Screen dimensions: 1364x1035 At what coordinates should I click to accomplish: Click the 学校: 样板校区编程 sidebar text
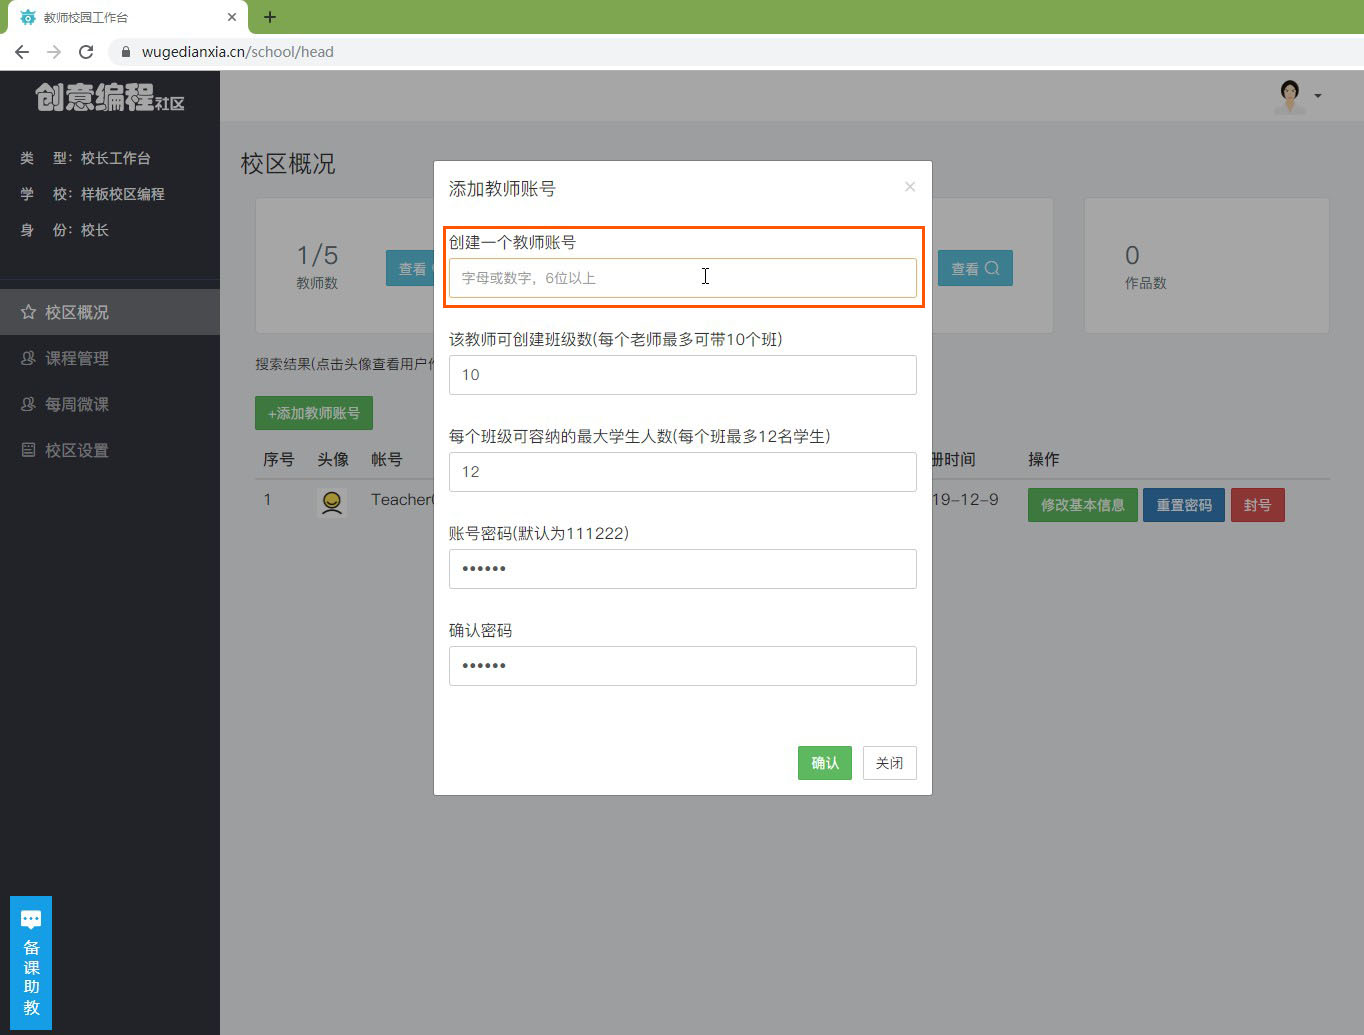(x=93, y=194)
